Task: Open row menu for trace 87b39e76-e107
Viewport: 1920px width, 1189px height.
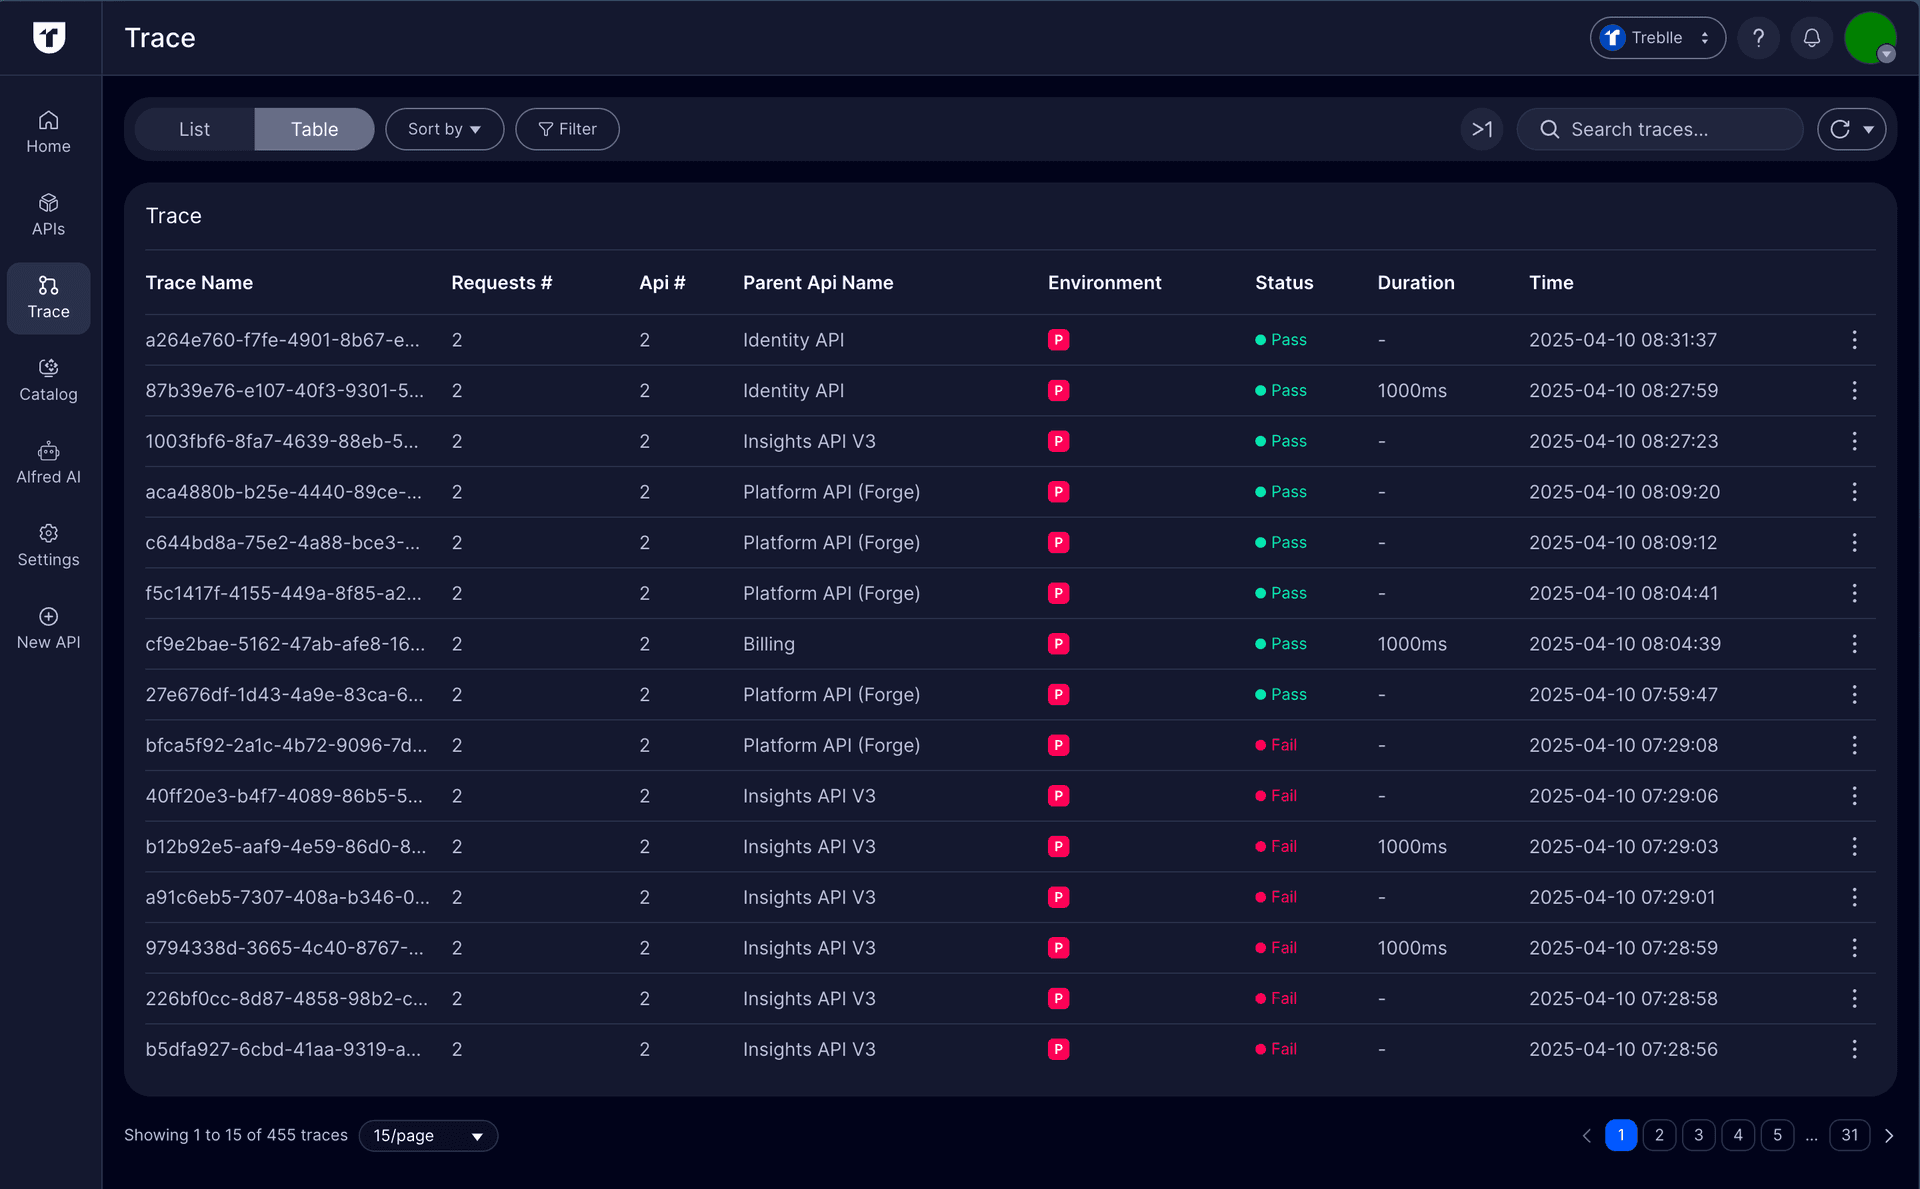Action: tap(1854, 391)
